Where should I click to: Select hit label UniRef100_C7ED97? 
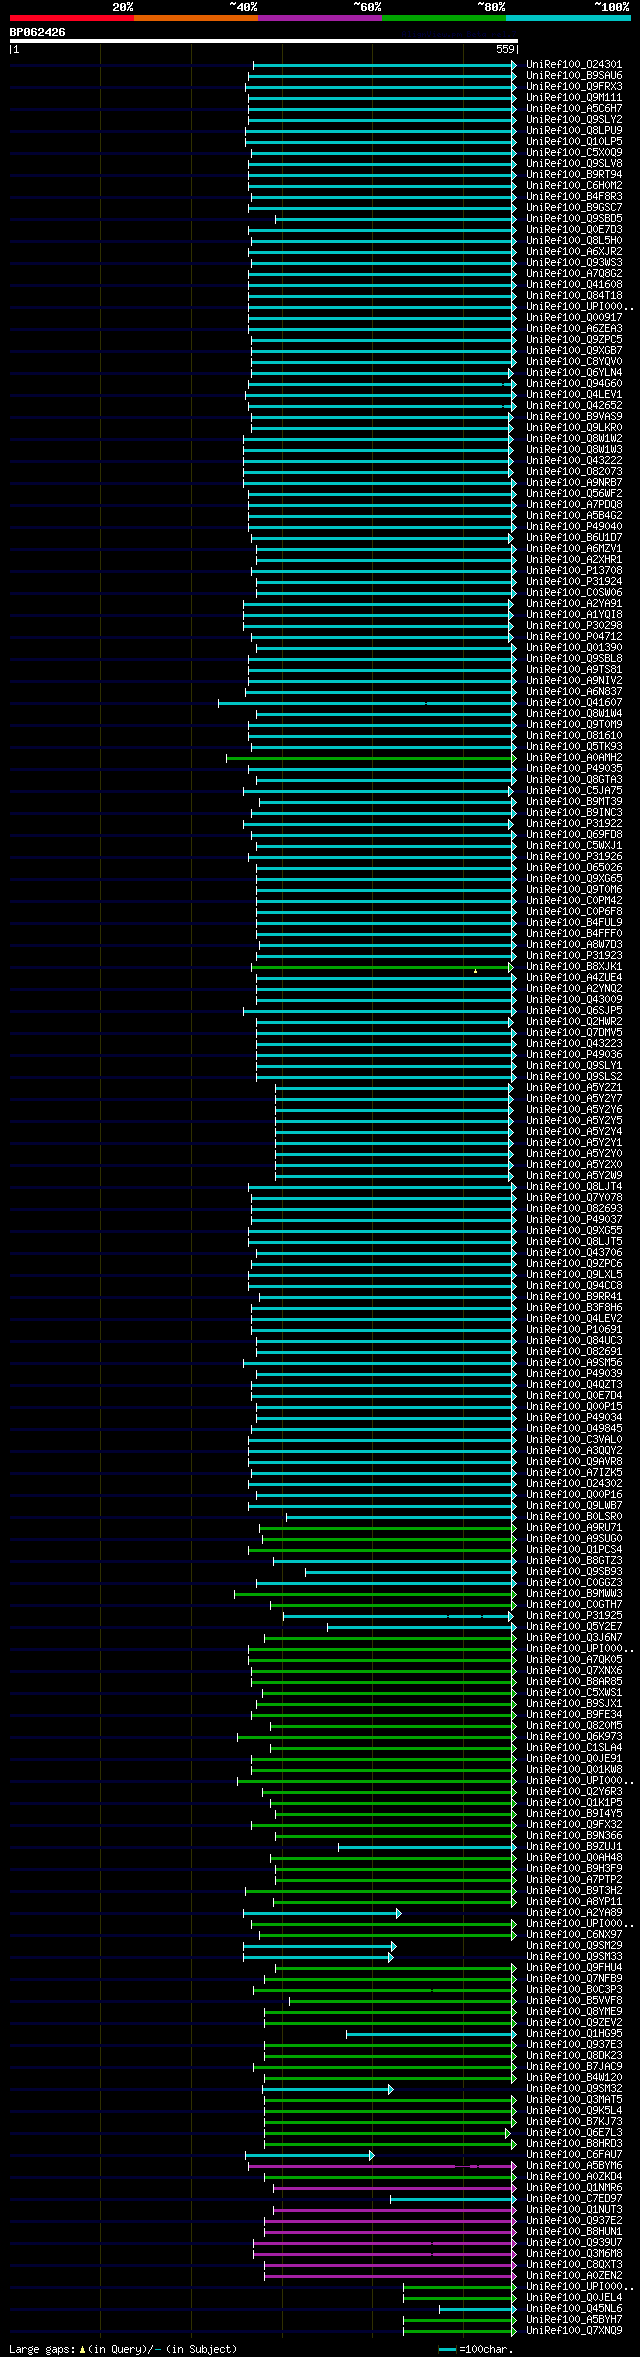(574, 2199)
